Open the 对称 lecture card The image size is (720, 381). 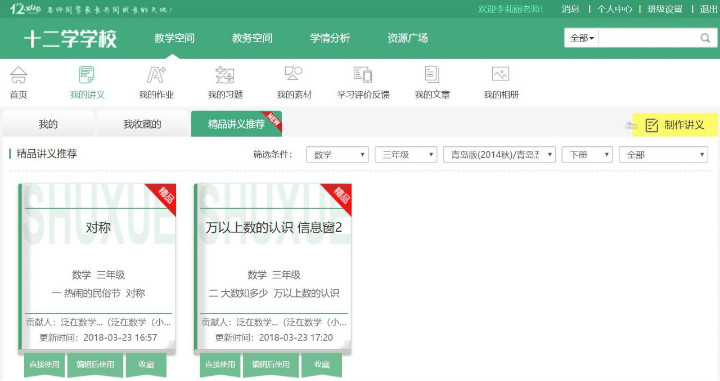[x=97, y=269]
